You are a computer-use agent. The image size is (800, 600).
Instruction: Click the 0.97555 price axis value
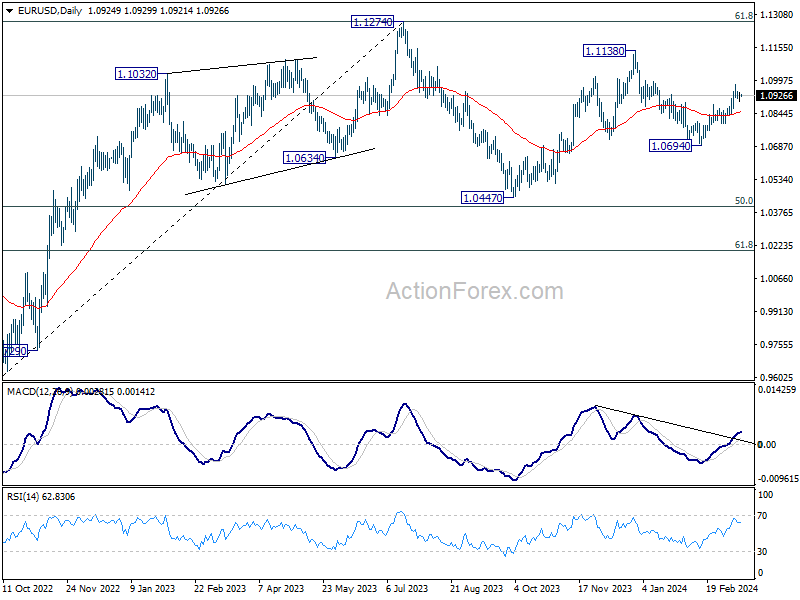[777, 345]
